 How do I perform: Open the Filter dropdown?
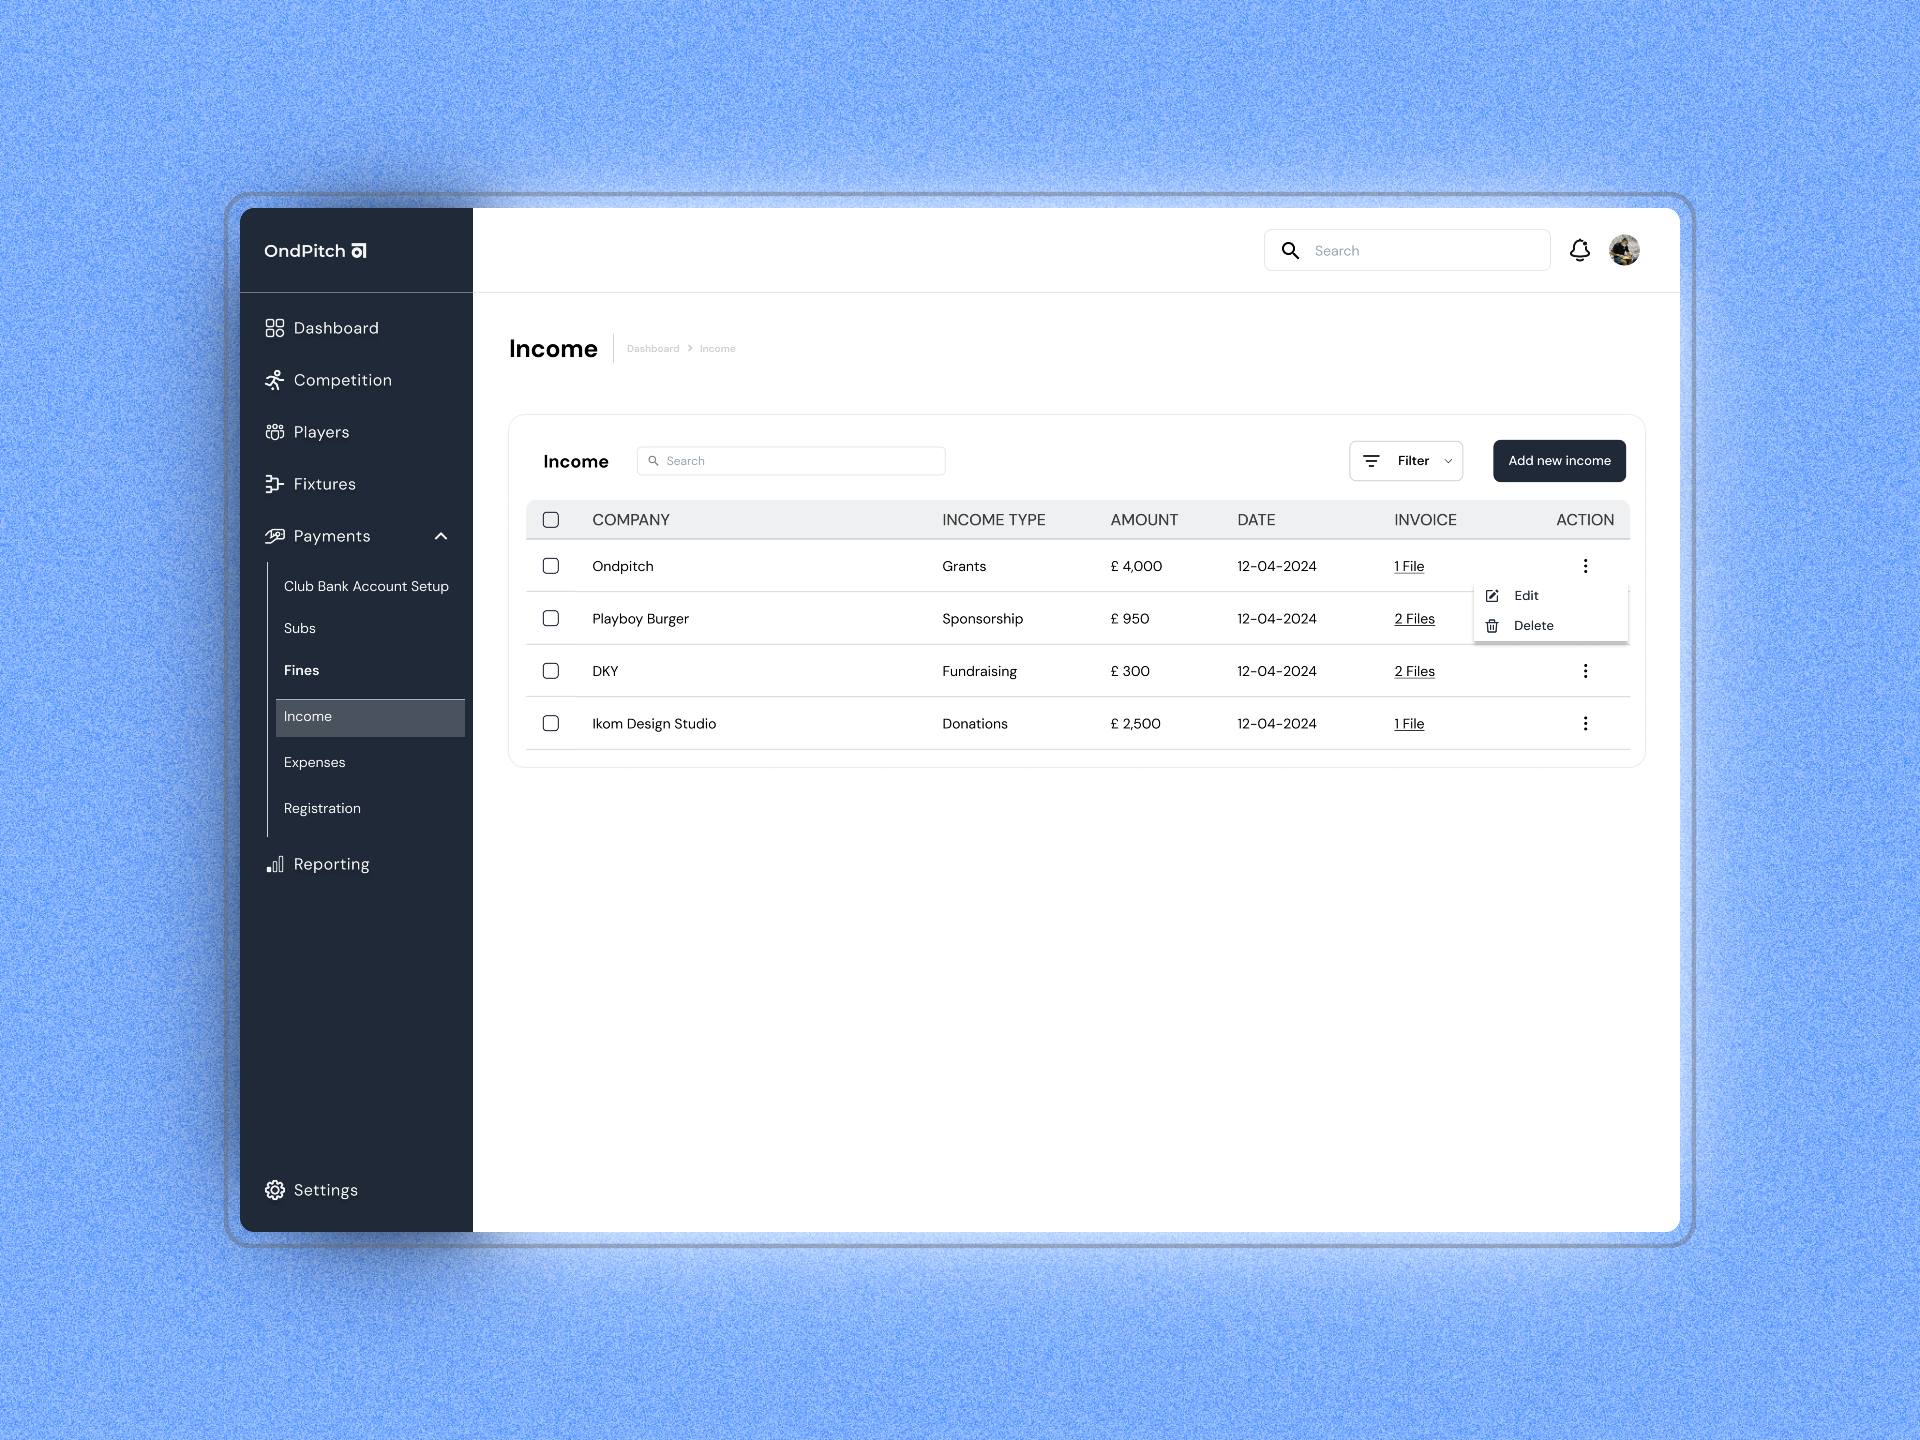point(1405,461)
